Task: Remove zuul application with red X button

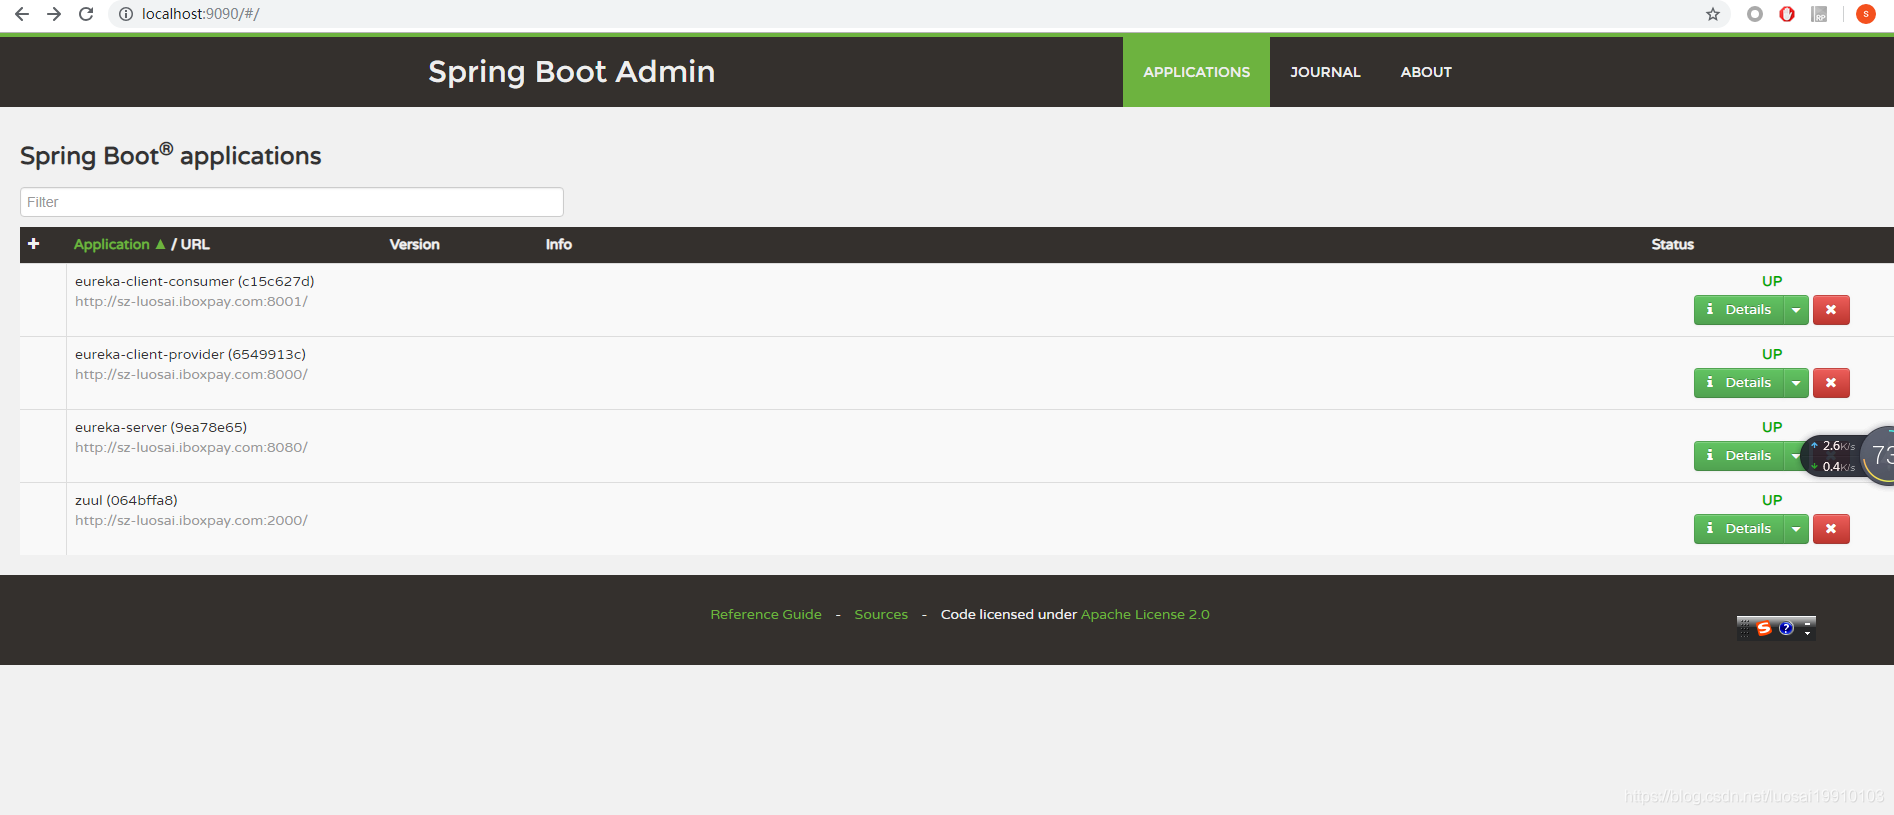Action: tap(1831, 529)
